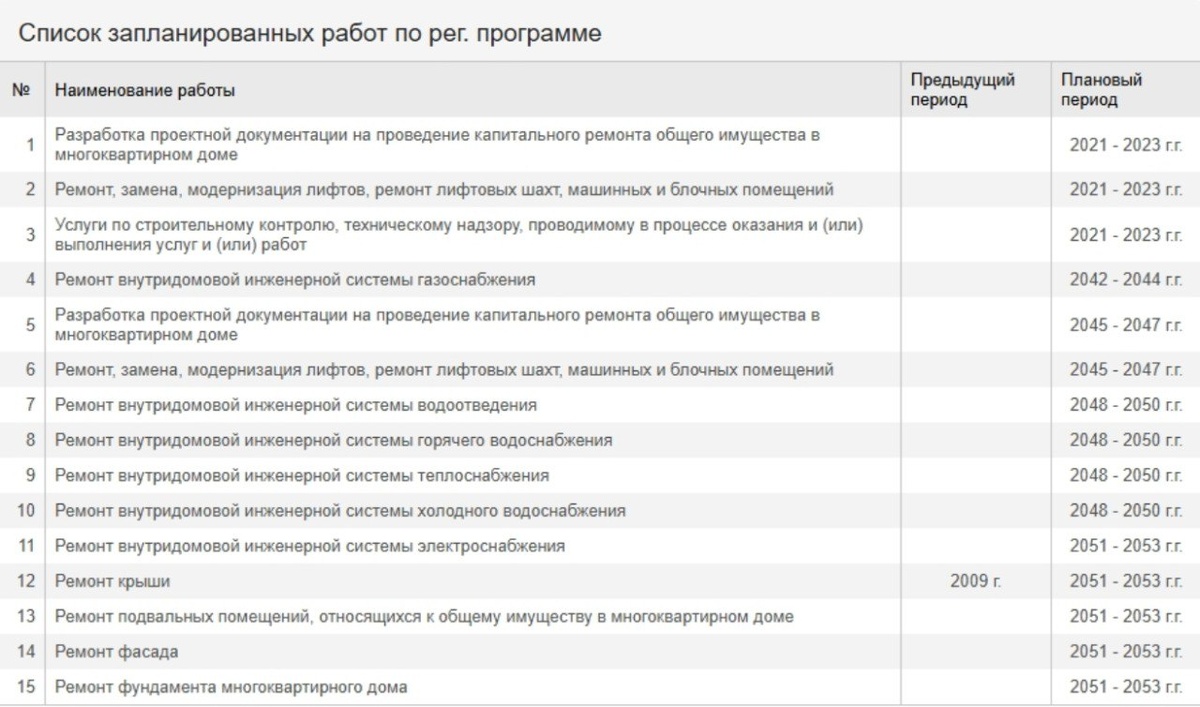
Task: Click planned period '2045 - 2047 г.г.' in row 5
Action: click(x=1126, y=325)
